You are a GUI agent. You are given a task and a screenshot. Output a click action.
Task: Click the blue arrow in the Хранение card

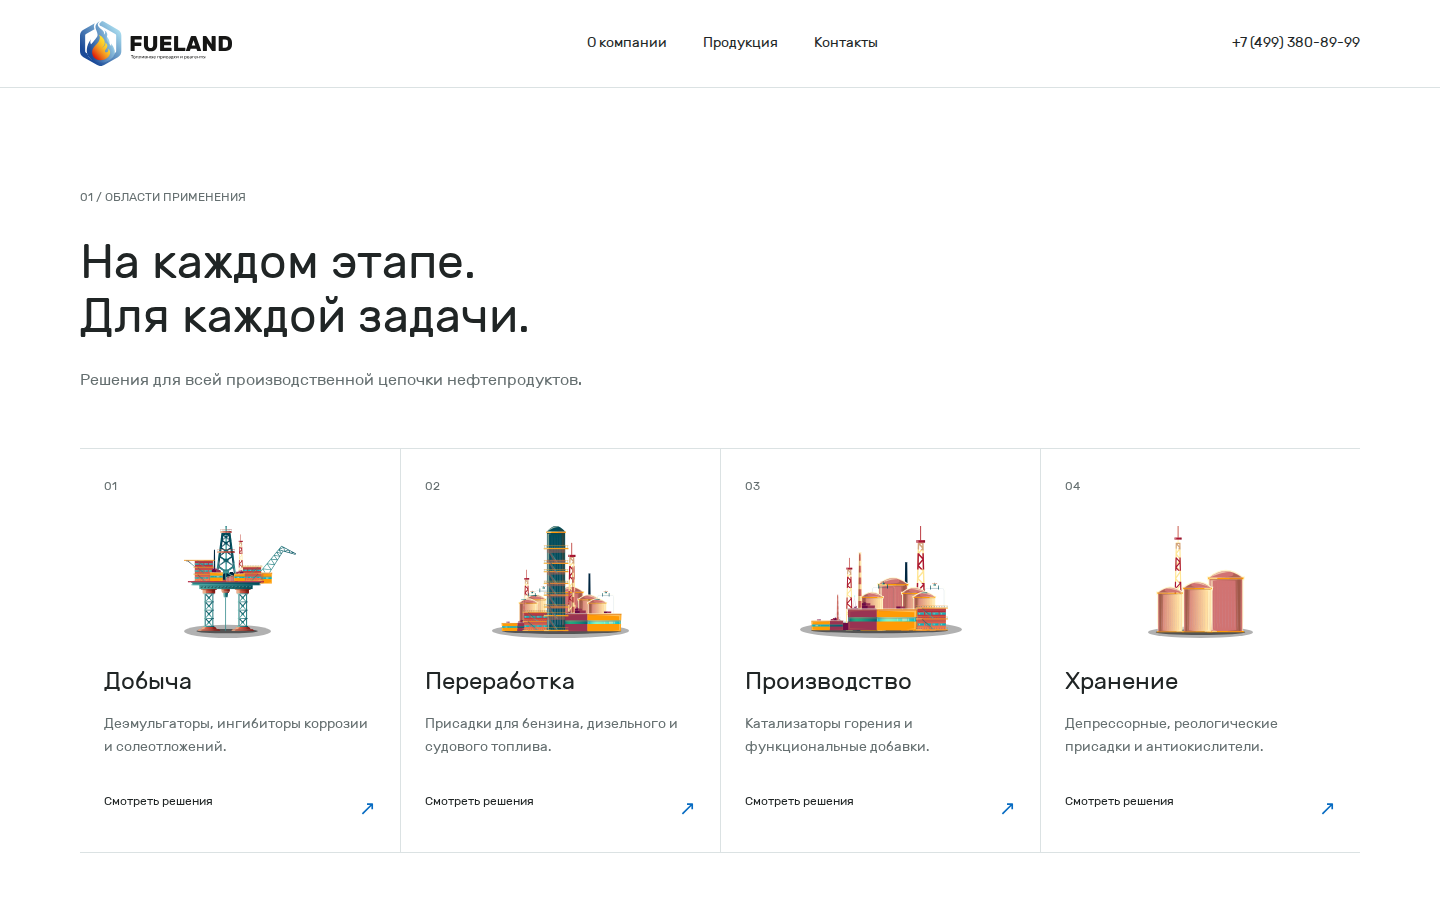1327,808
